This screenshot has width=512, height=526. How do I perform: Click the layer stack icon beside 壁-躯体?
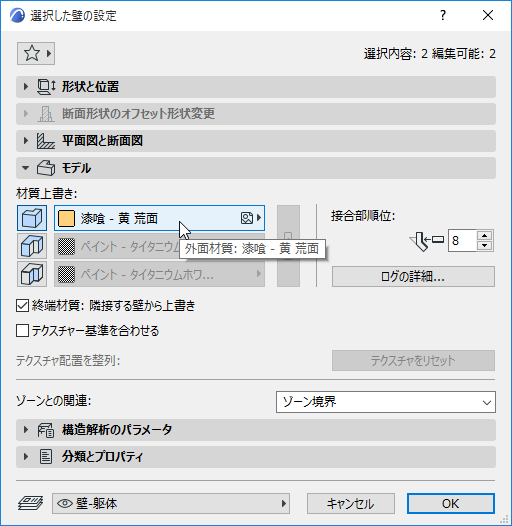(x=31, y=503)
